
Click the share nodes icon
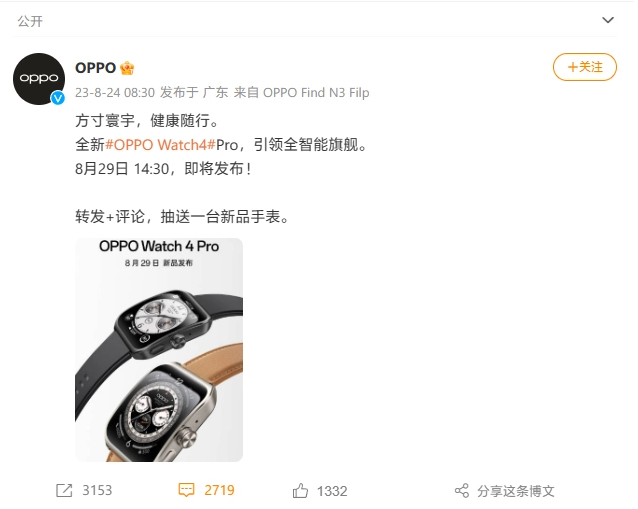click(x=462, y=491)
